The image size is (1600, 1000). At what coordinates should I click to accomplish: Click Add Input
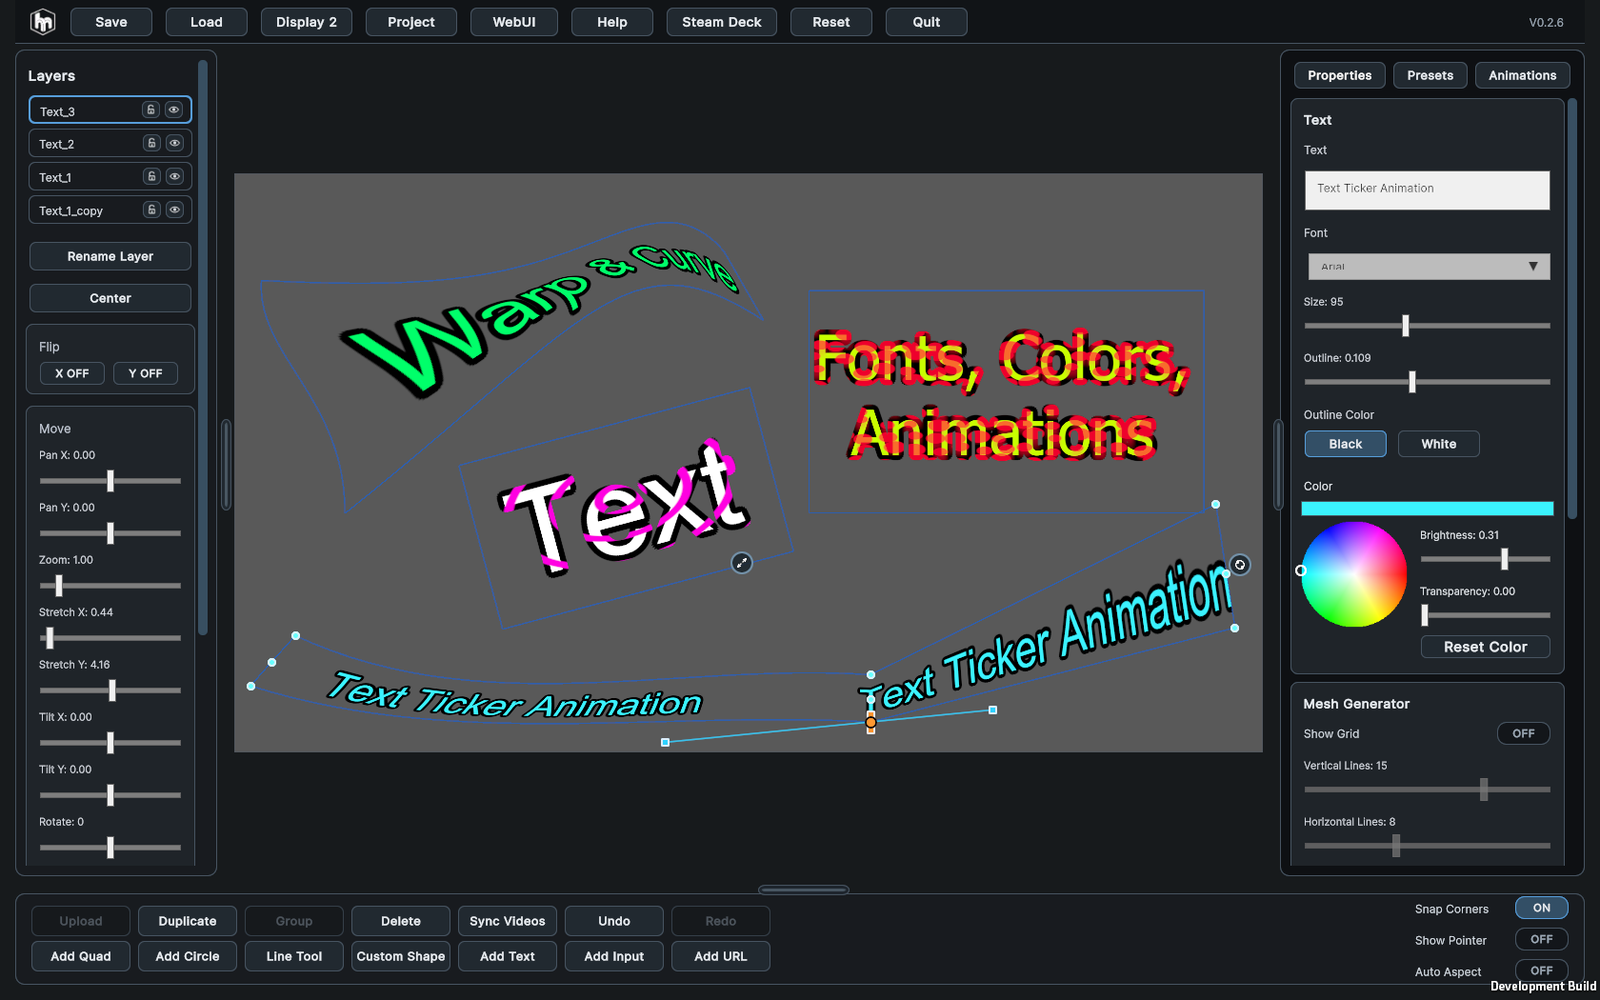coord(614,956)
